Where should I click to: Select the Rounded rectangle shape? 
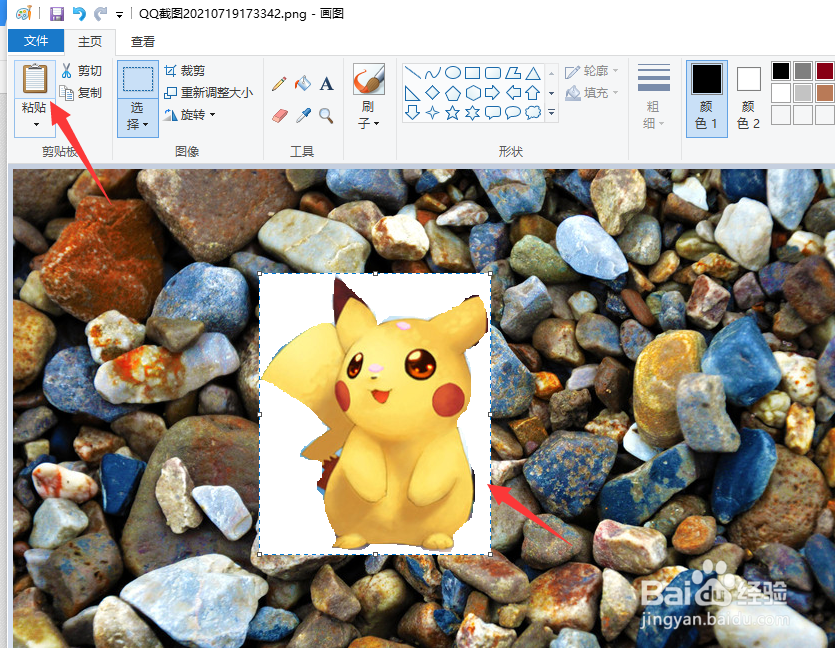click(493, 73)
